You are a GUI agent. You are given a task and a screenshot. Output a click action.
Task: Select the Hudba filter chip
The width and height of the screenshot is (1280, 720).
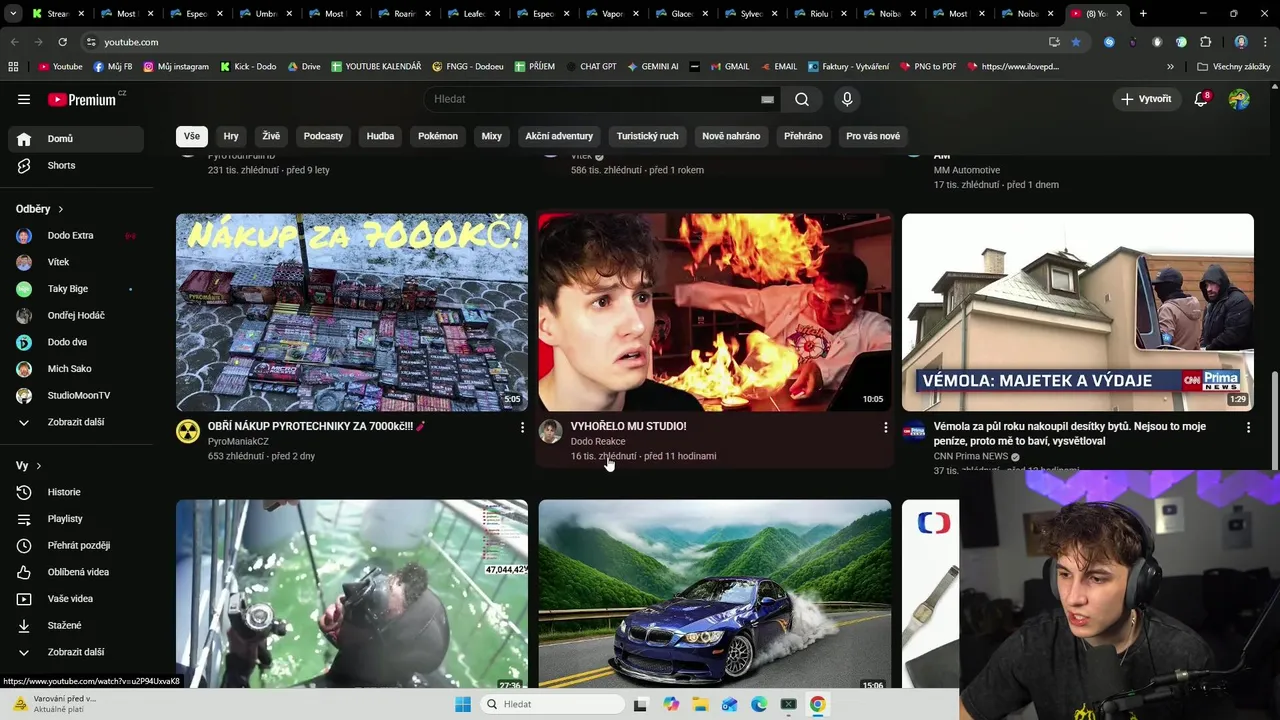click(380, 136)
